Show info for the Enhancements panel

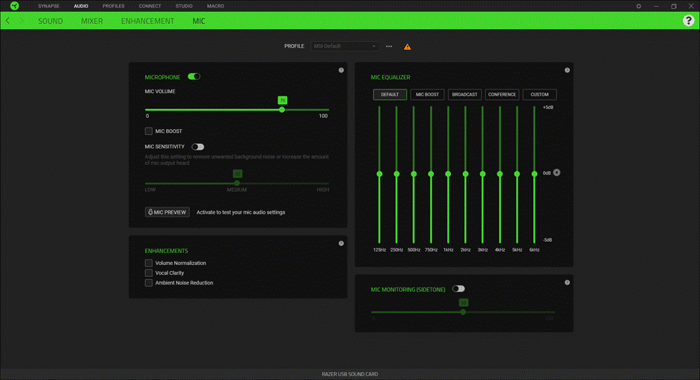[x=341, y=243]
